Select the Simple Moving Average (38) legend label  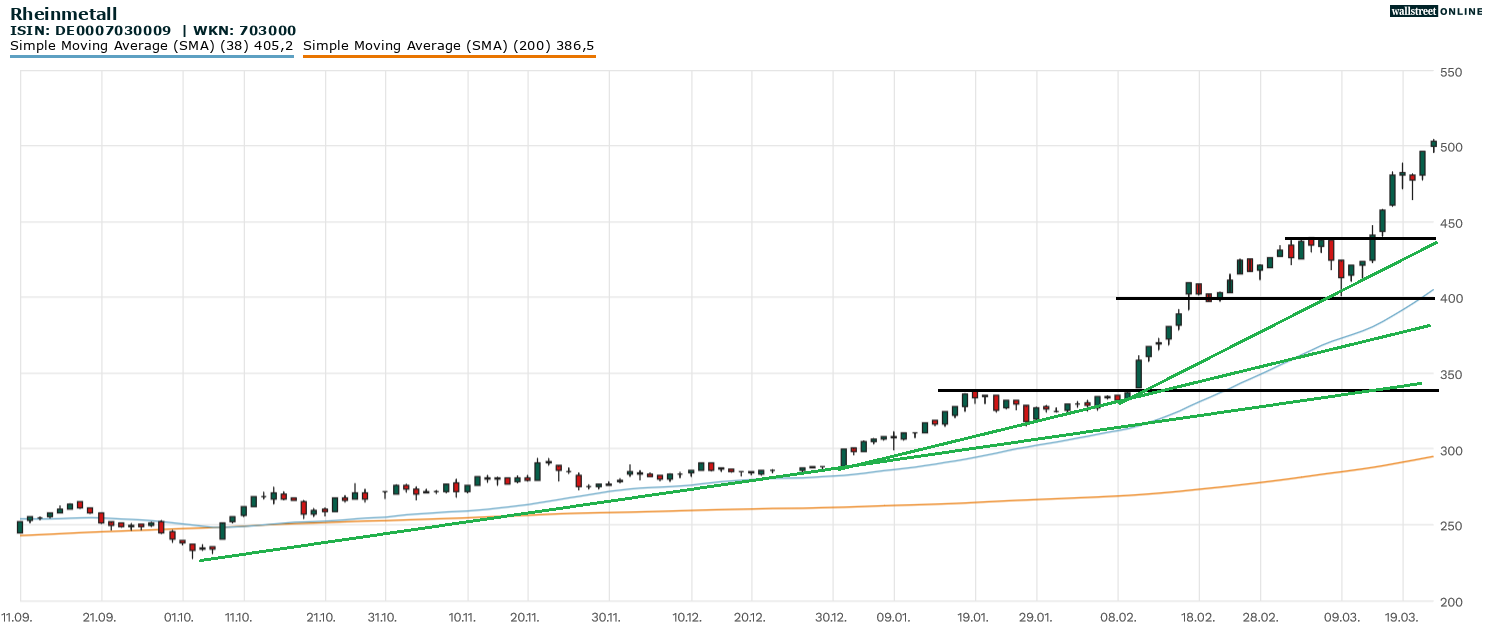[151, 46]
